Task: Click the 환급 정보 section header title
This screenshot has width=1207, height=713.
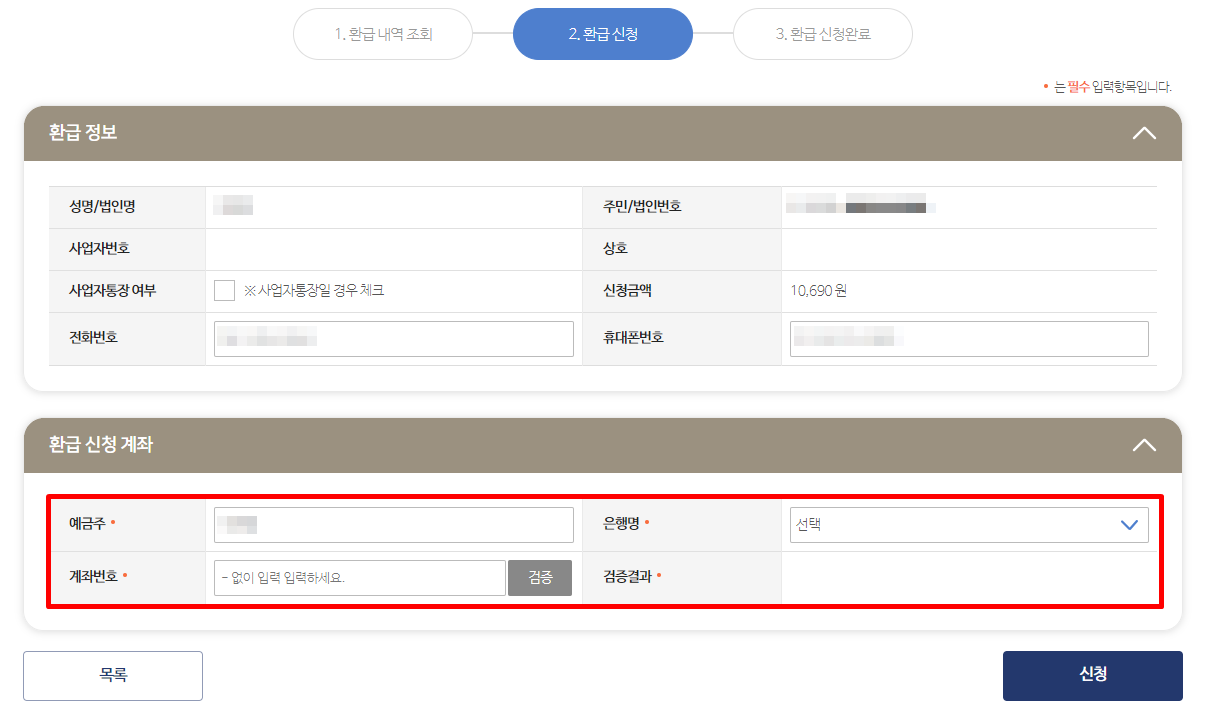Action: coord(83,133)
